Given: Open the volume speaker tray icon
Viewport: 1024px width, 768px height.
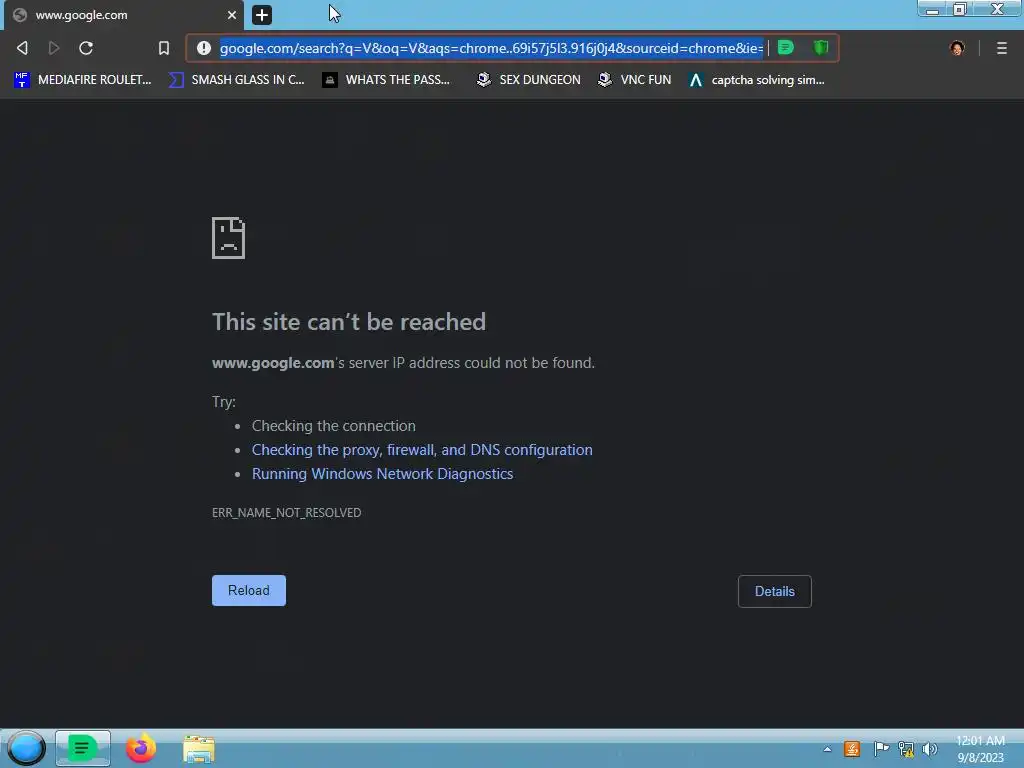Looking at the screenshot, I should [x=930, y=749].
